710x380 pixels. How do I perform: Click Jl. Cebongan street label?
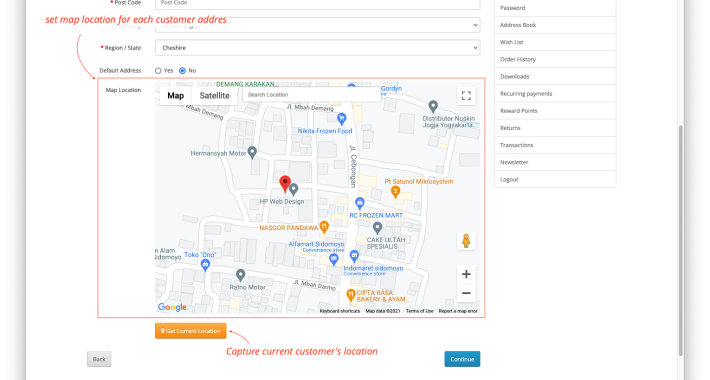click(x=353, y=166)
